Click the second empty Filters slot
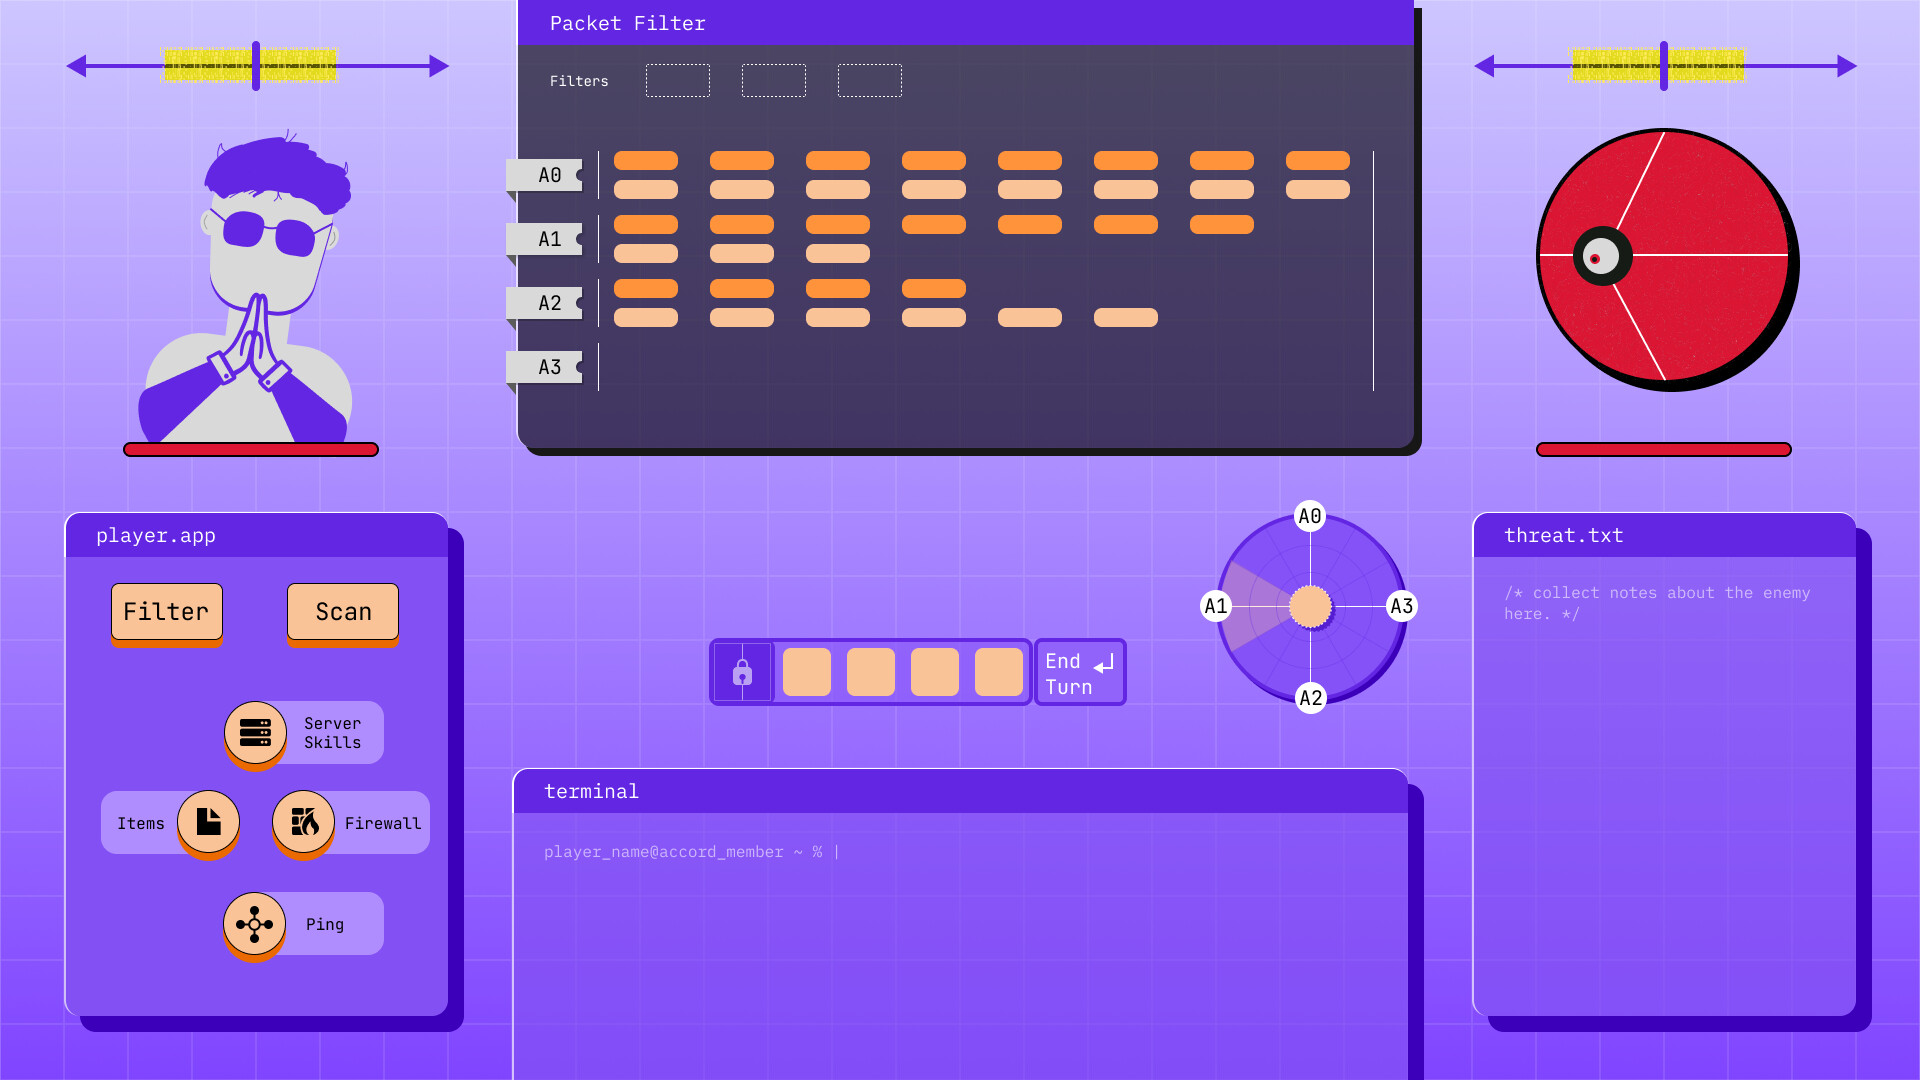 pyautogui.click(x=774, y=81)
